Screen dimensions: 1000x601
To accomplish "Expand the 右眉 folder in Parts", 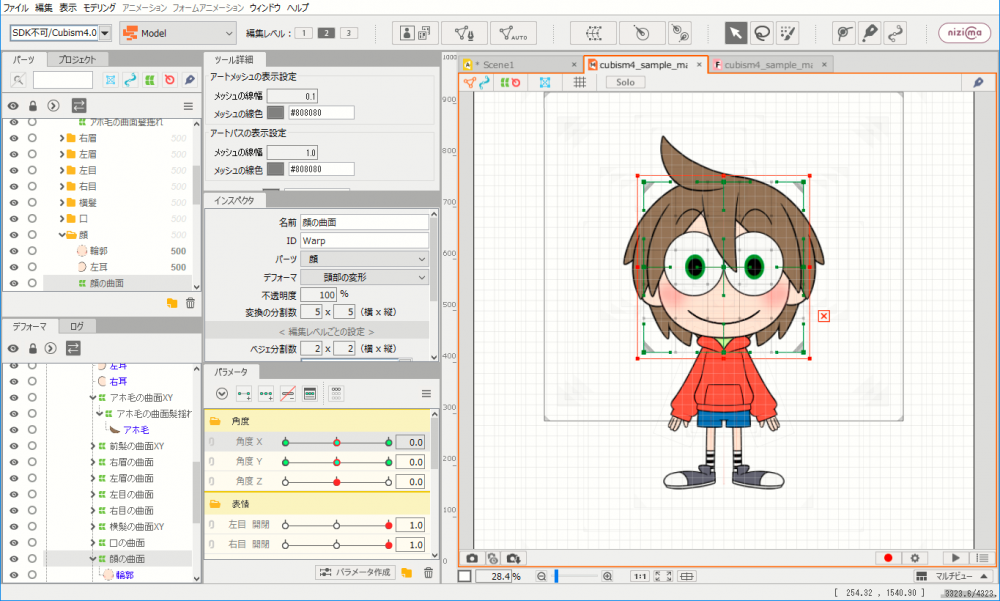I will pos(62,138).
